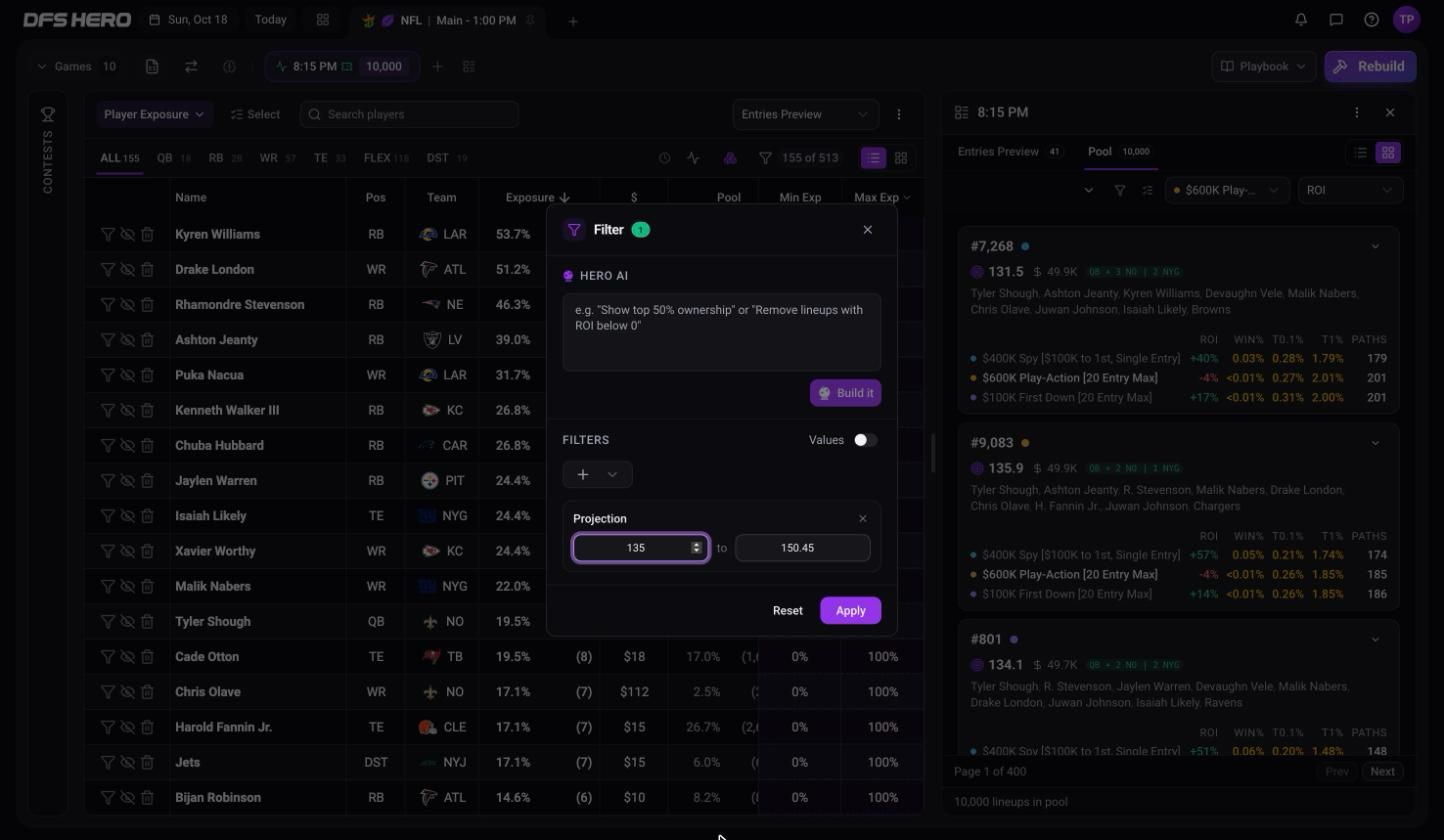The width and height of the screenshot is (1444, 840).
Task: Switch player table to grid view
Action: [x=901, y=158]
